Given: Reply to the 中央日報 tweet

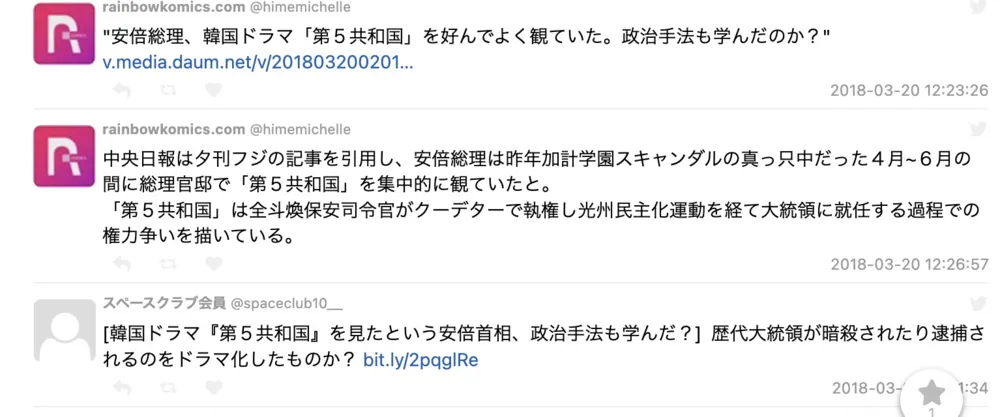Looking at the screenshot, I should click(122, 264).
